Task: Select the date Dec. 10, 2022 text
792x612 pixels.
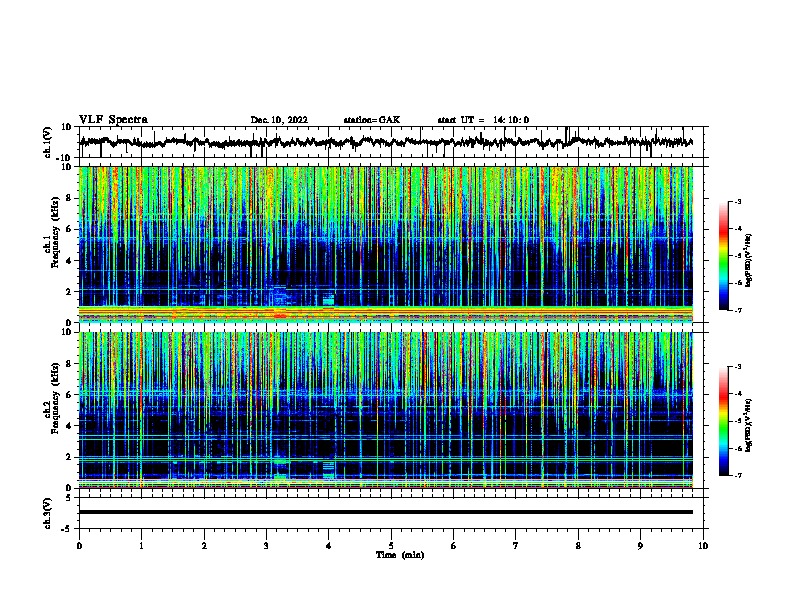Action: point(279,120)
